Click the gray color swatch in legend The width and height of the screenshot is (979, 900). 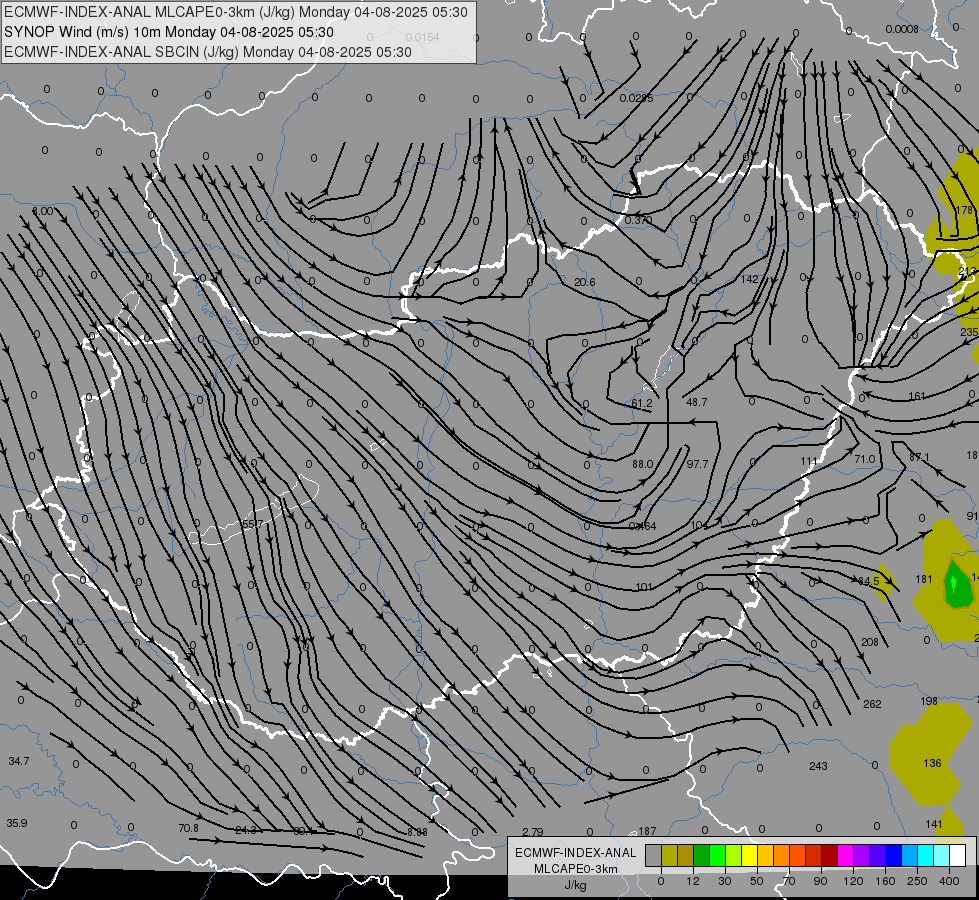[x=653, y=855]
